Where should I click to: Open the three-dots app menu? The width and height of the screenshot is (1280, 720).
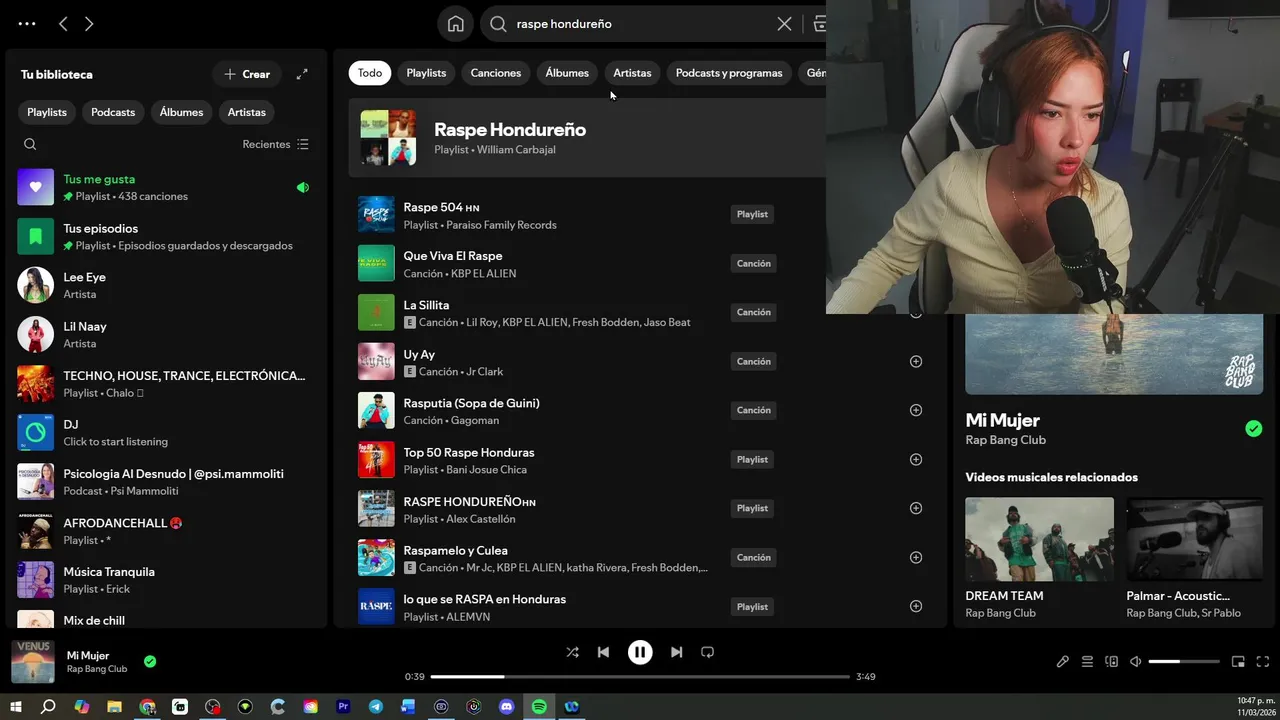(27, 24)
